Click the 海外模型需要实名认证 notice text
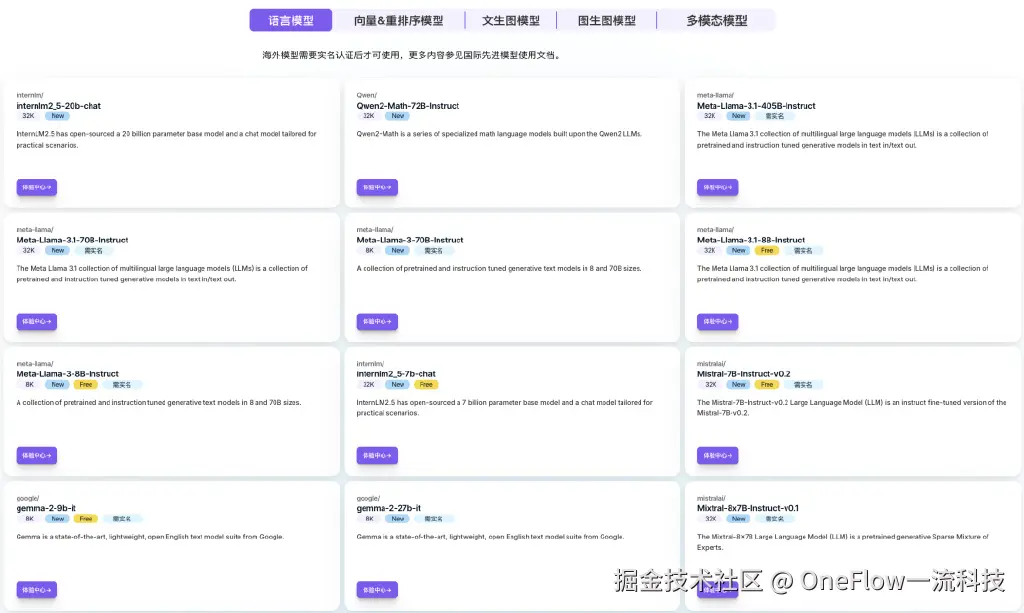The width and height of the screenshot is (1024, 613). [x=412, y=55]
